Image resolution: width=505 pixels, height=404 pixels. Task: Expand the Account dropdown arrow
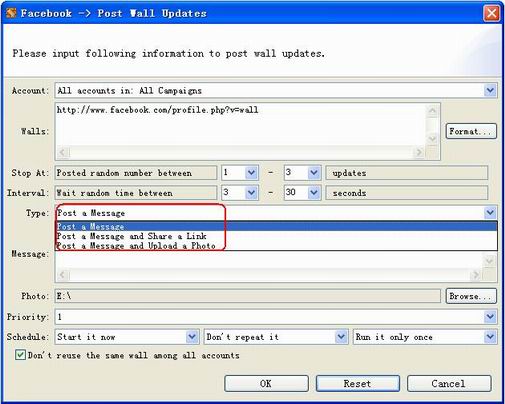point(490,90)
